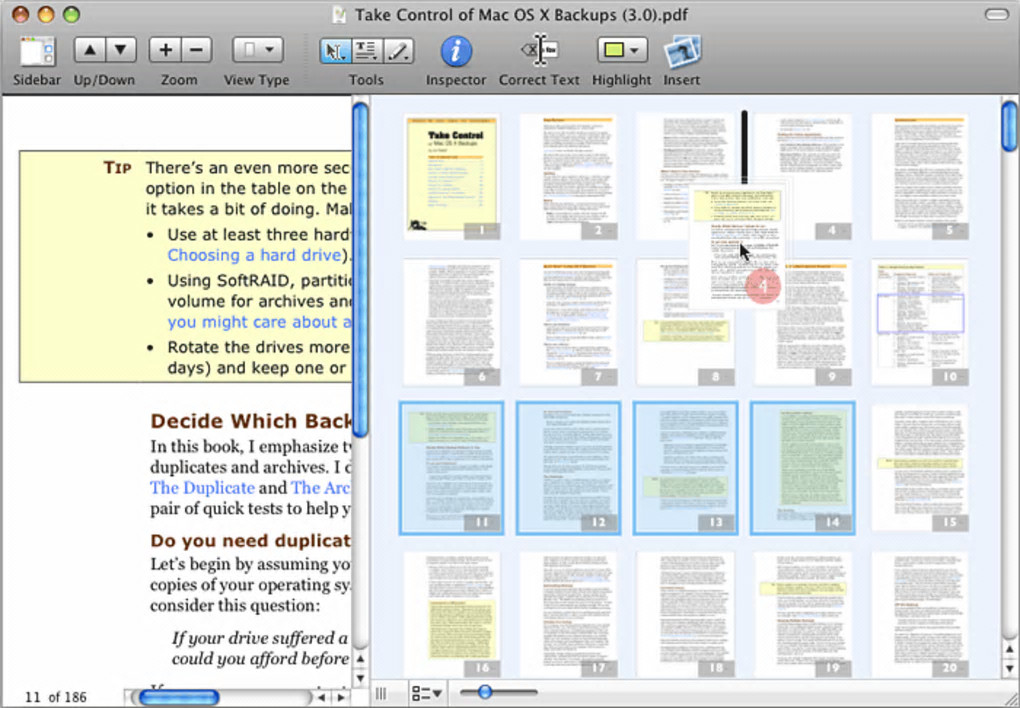Select page 15 thumbnail

[x=920, y=468]
